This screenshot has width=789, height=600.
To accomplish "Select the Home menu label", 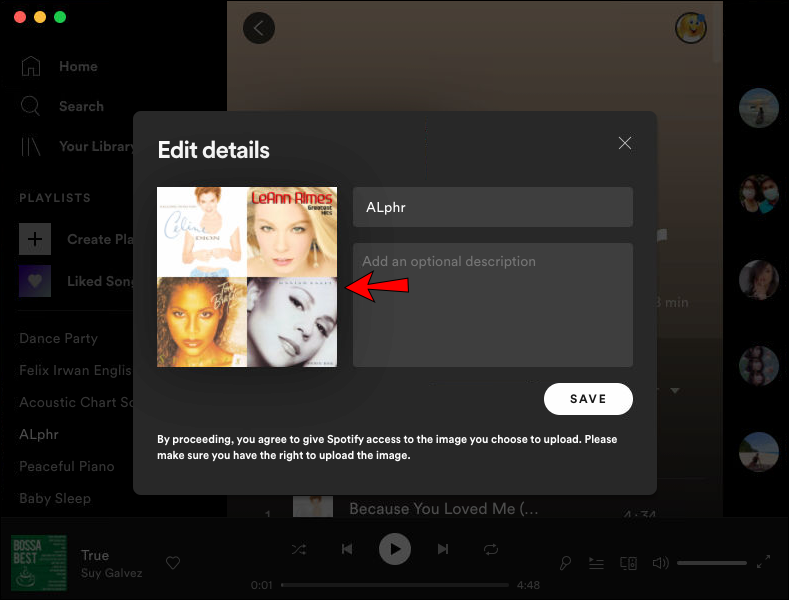I will (78, 66).
